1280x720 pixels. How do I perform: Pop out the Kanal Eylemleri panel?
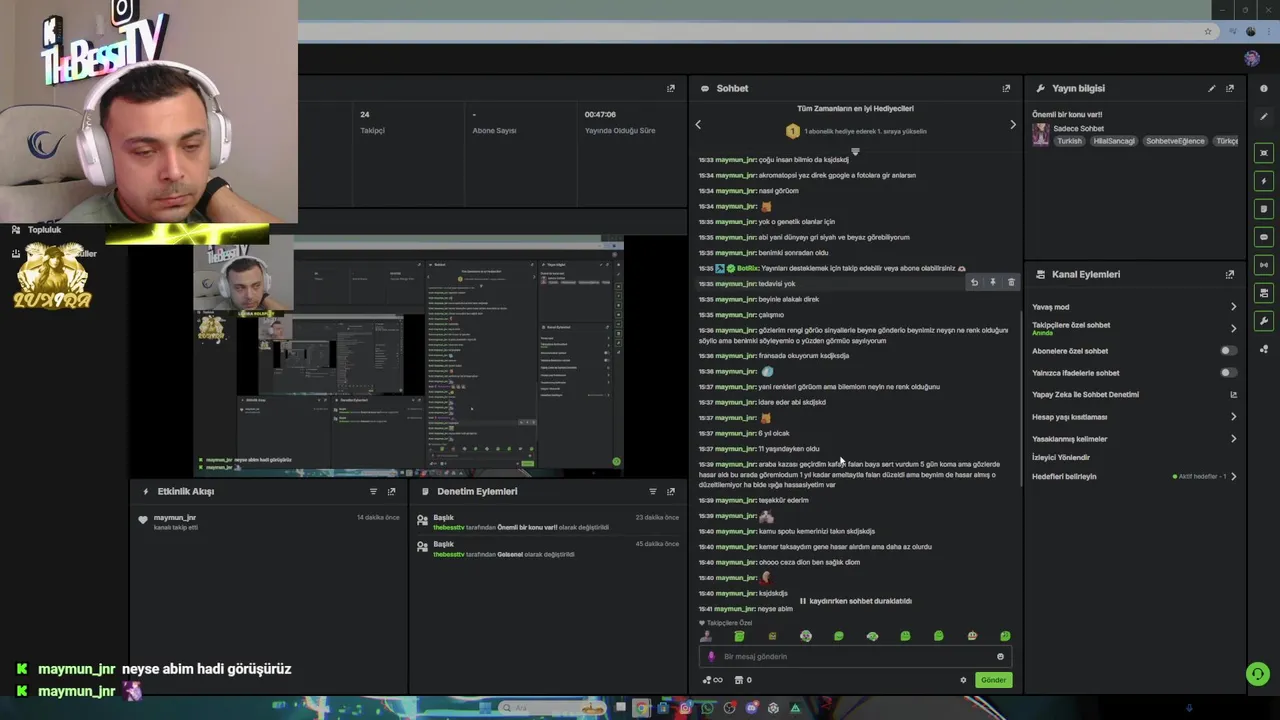coord(1230,274)
